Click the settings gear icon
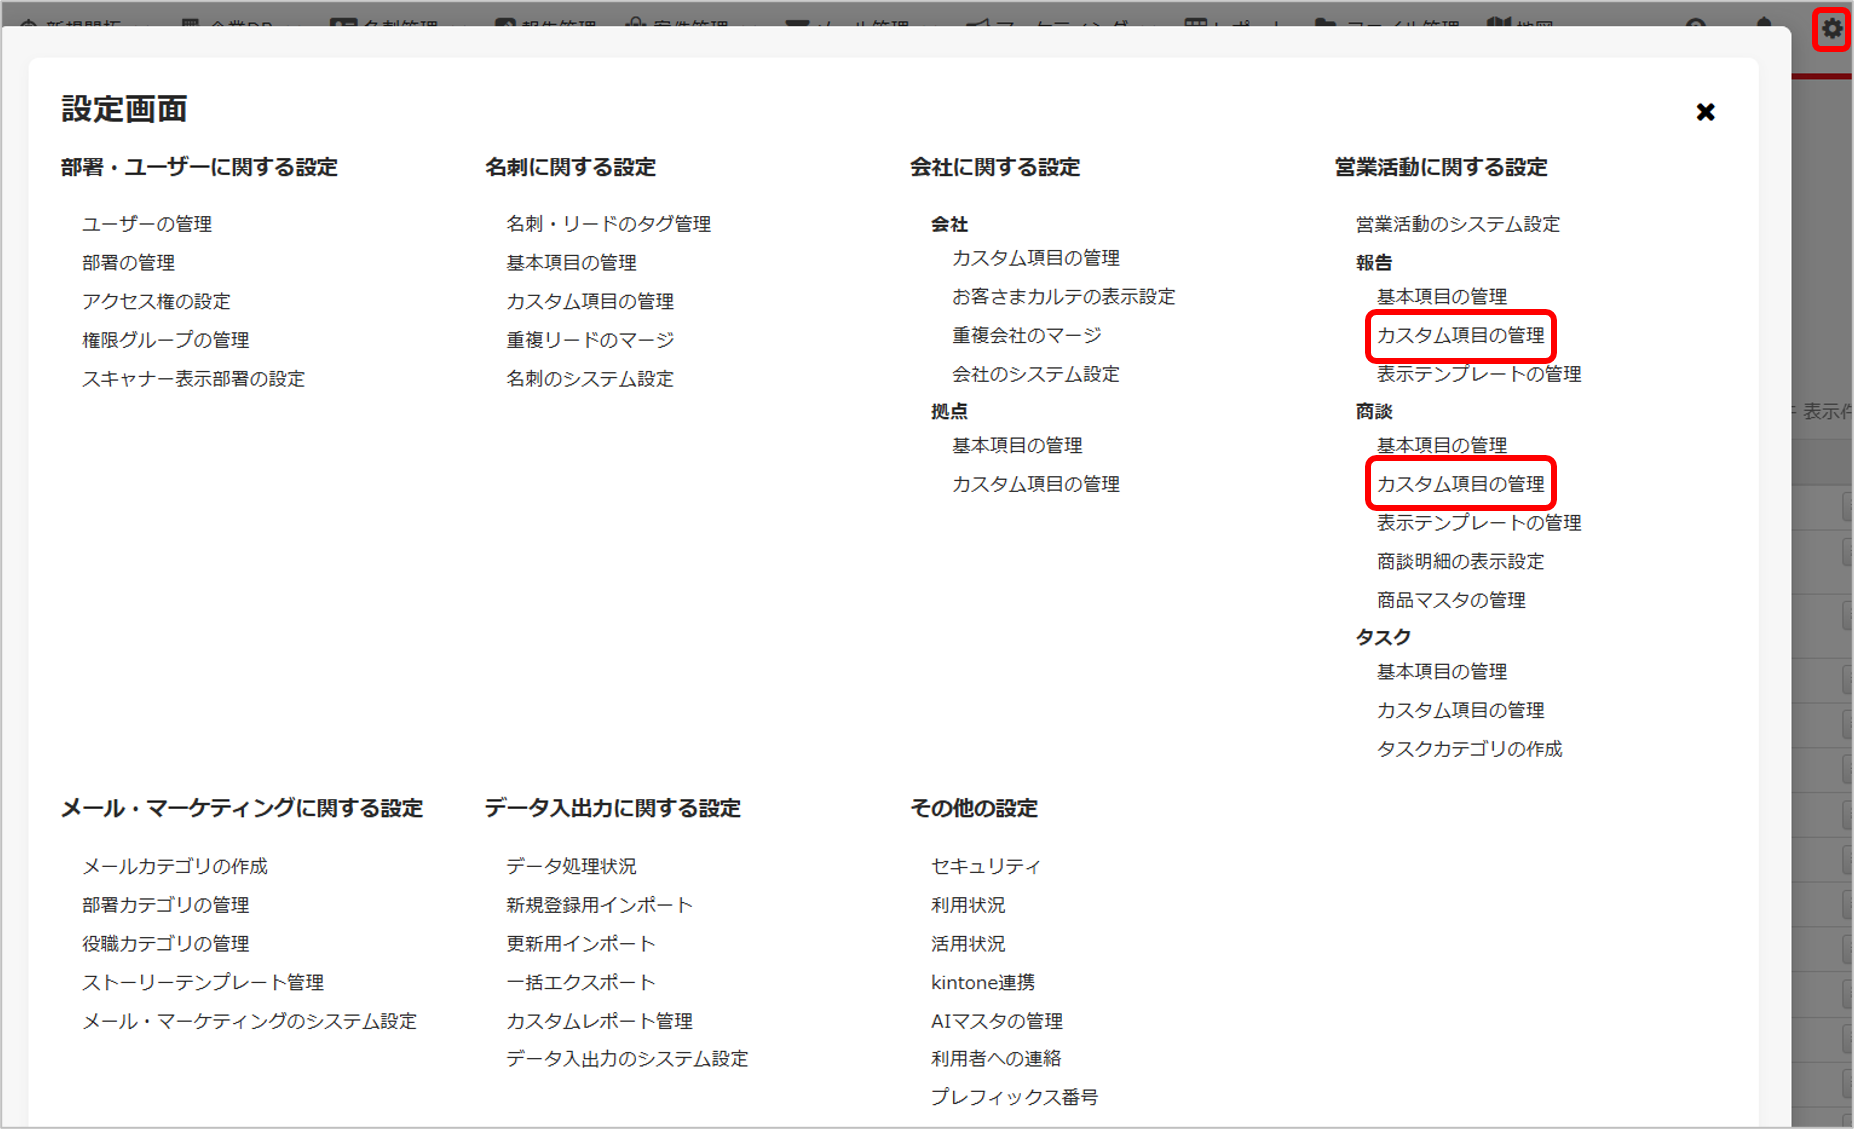 point(1831,29)
